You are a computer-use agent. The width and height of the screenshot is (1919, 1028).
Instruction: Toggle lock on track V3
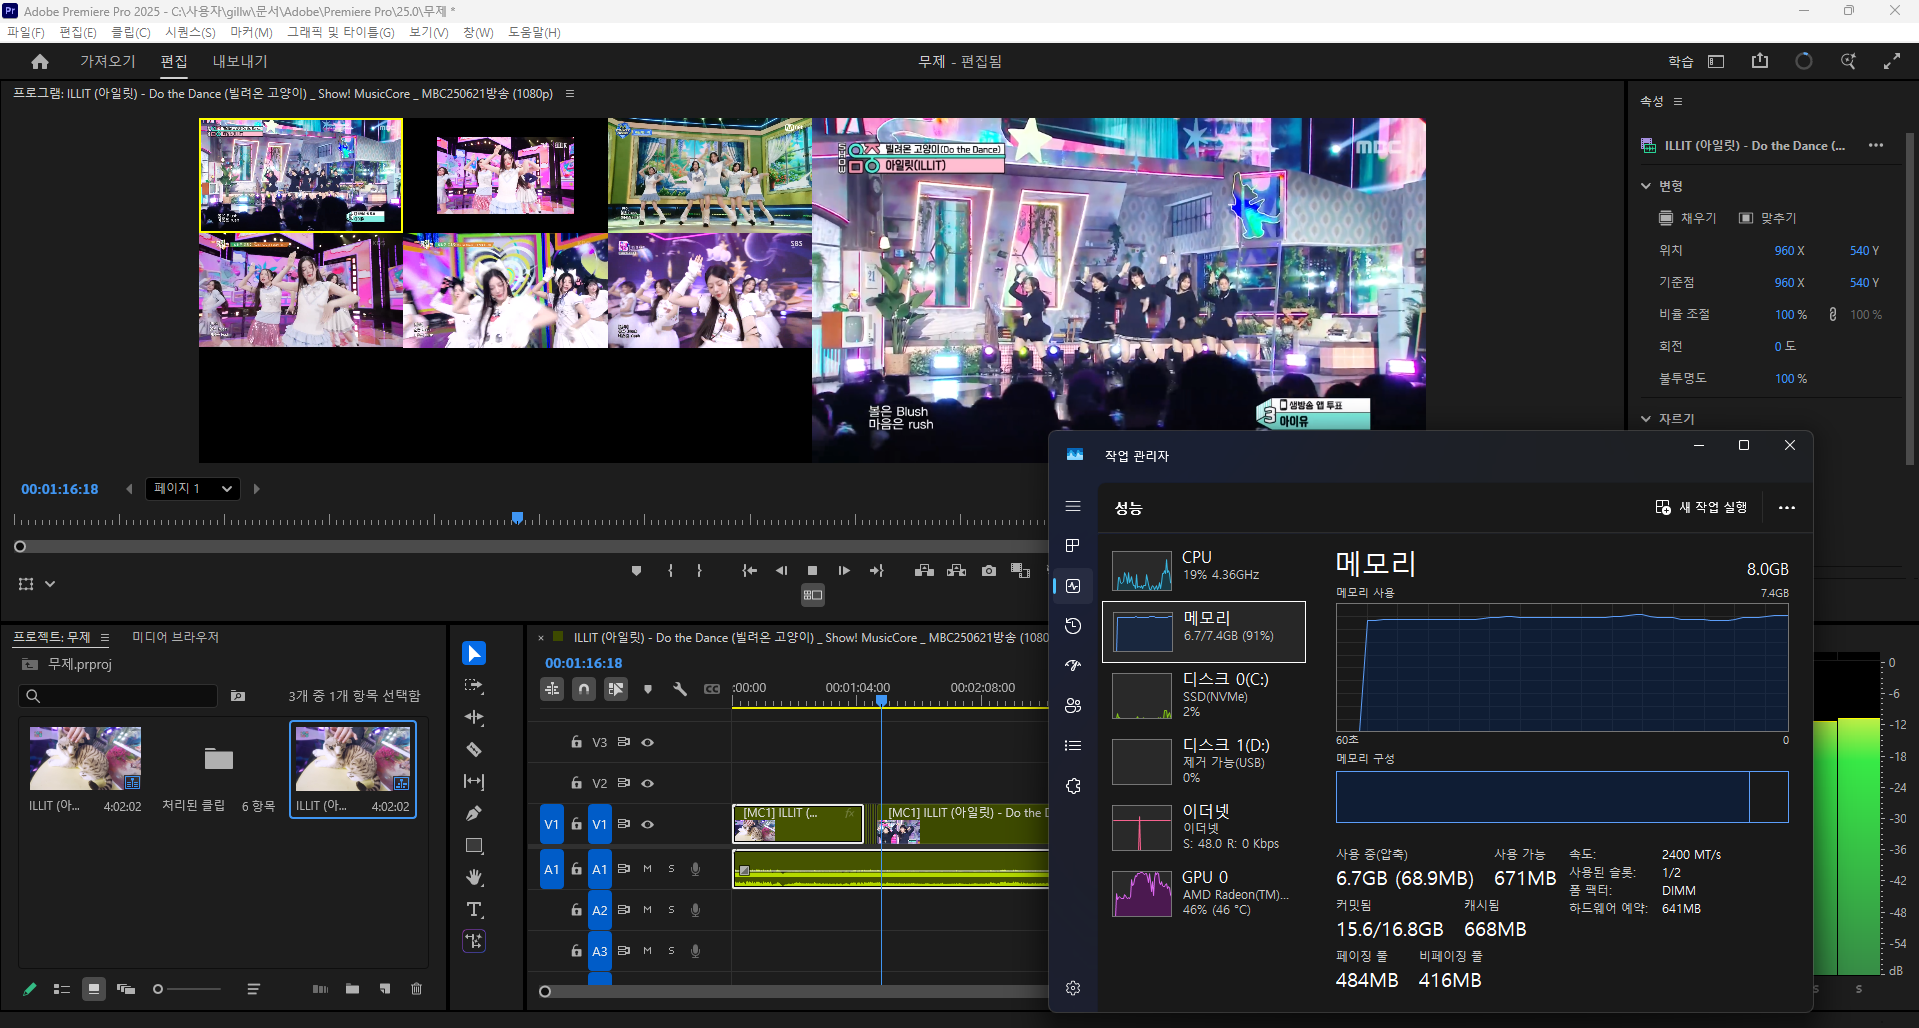[x=576, y=742]
